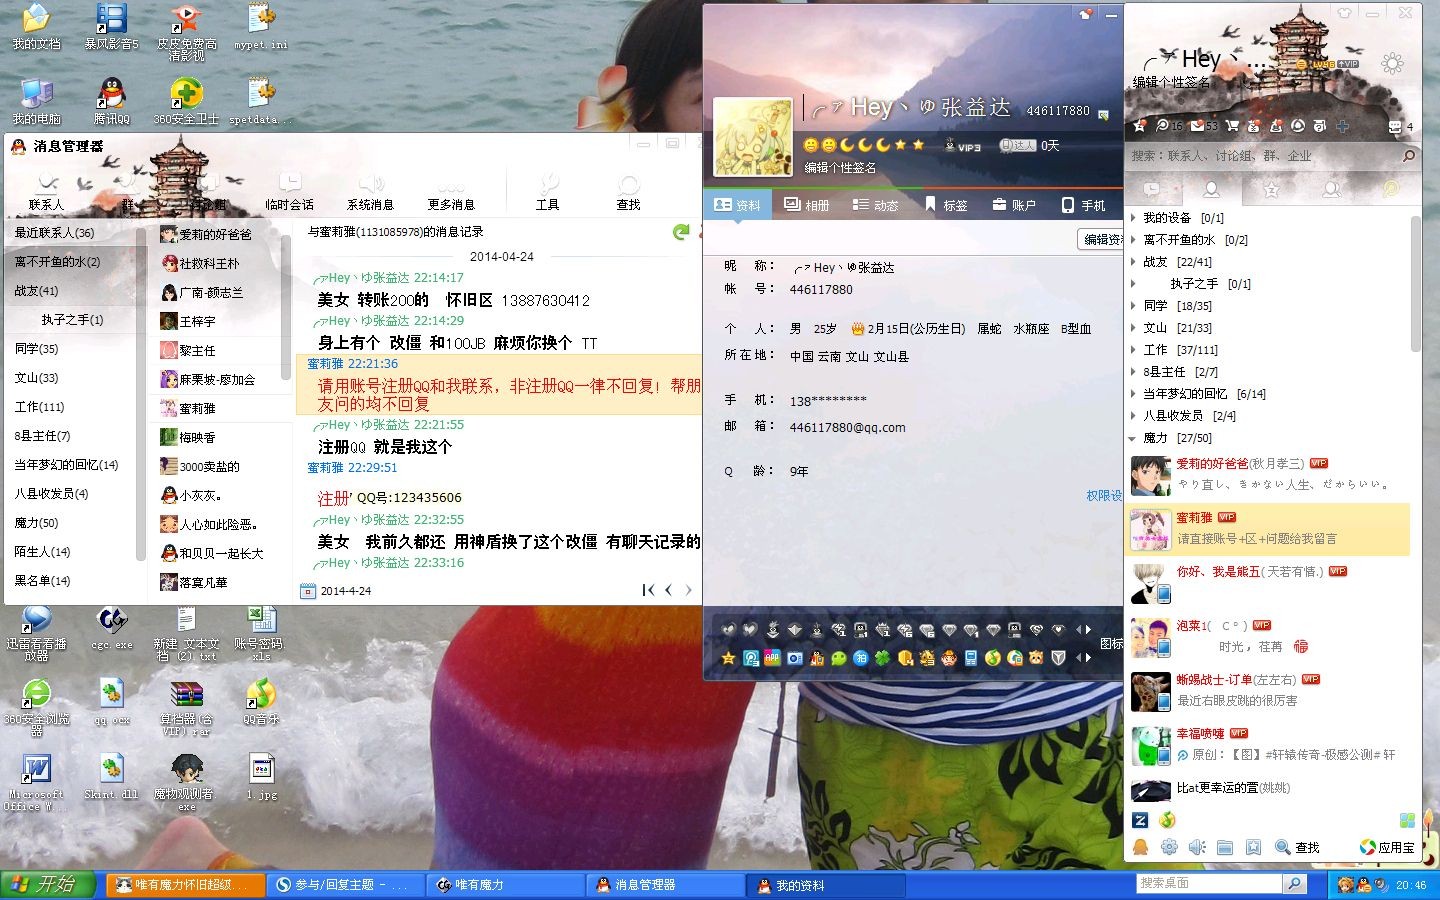Click the 开始 Start button
This screenshot has width=1440, height=900.
pyautogui.click(x=47, y=884)
